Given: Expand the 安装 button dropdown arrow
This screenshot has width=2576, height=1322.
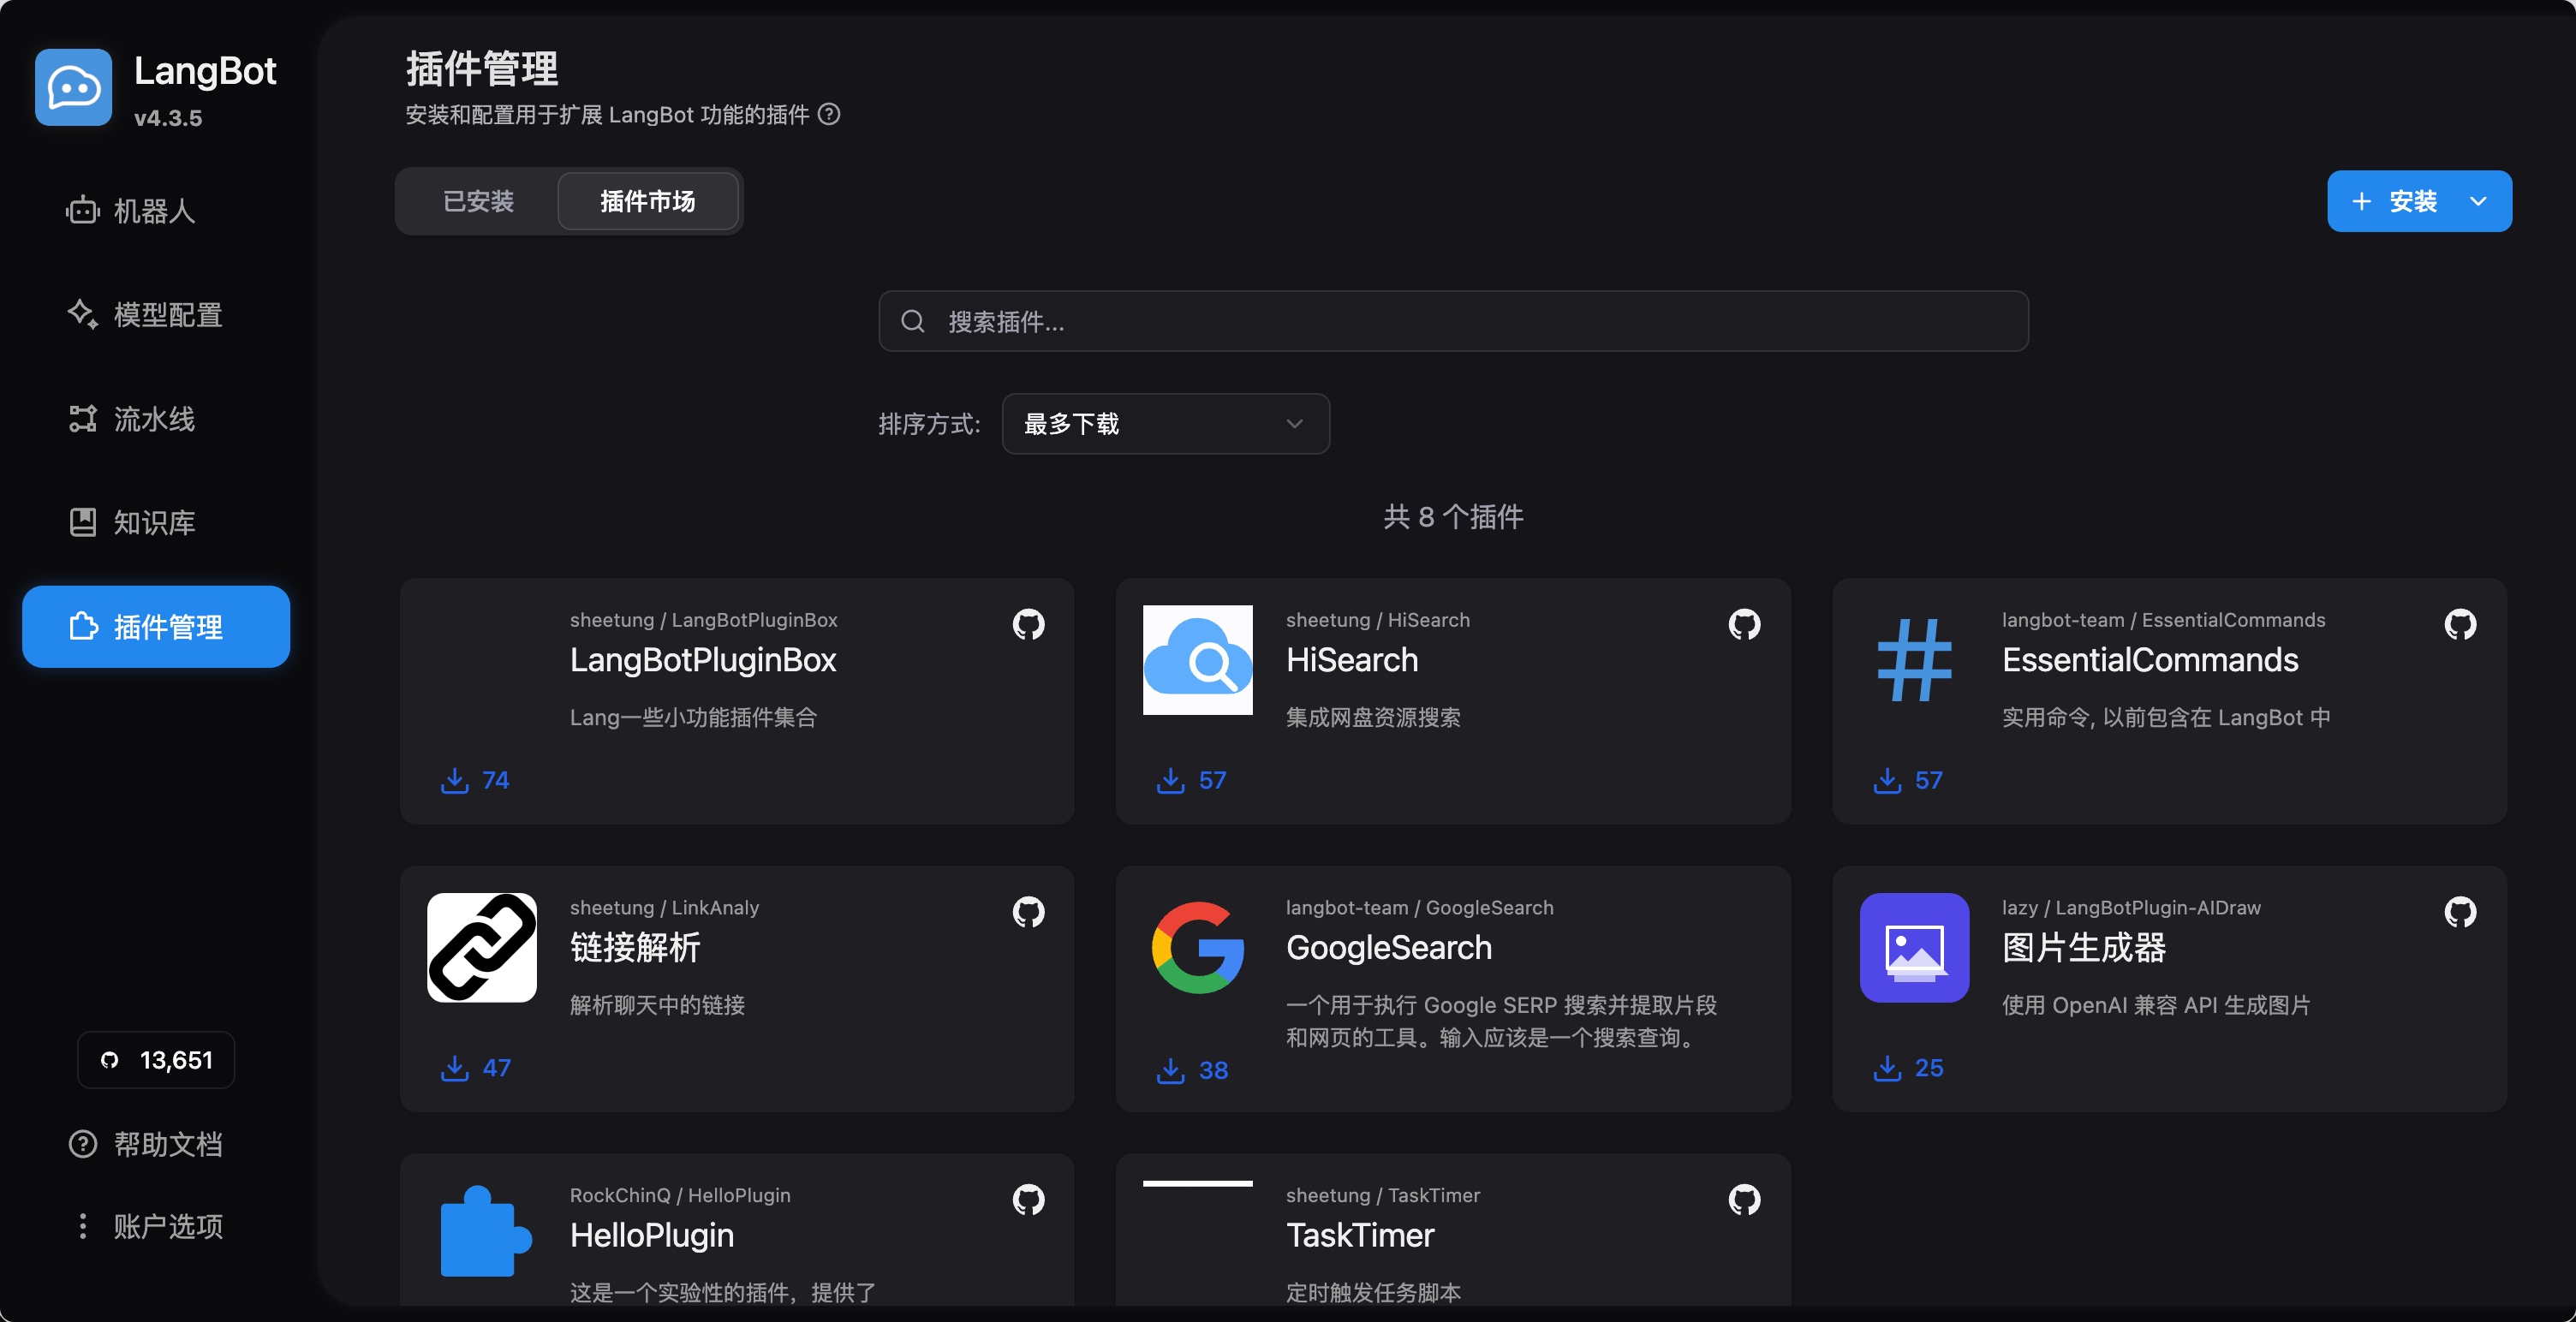Looking at the screenshot, I should click(x=2479, y=201).
